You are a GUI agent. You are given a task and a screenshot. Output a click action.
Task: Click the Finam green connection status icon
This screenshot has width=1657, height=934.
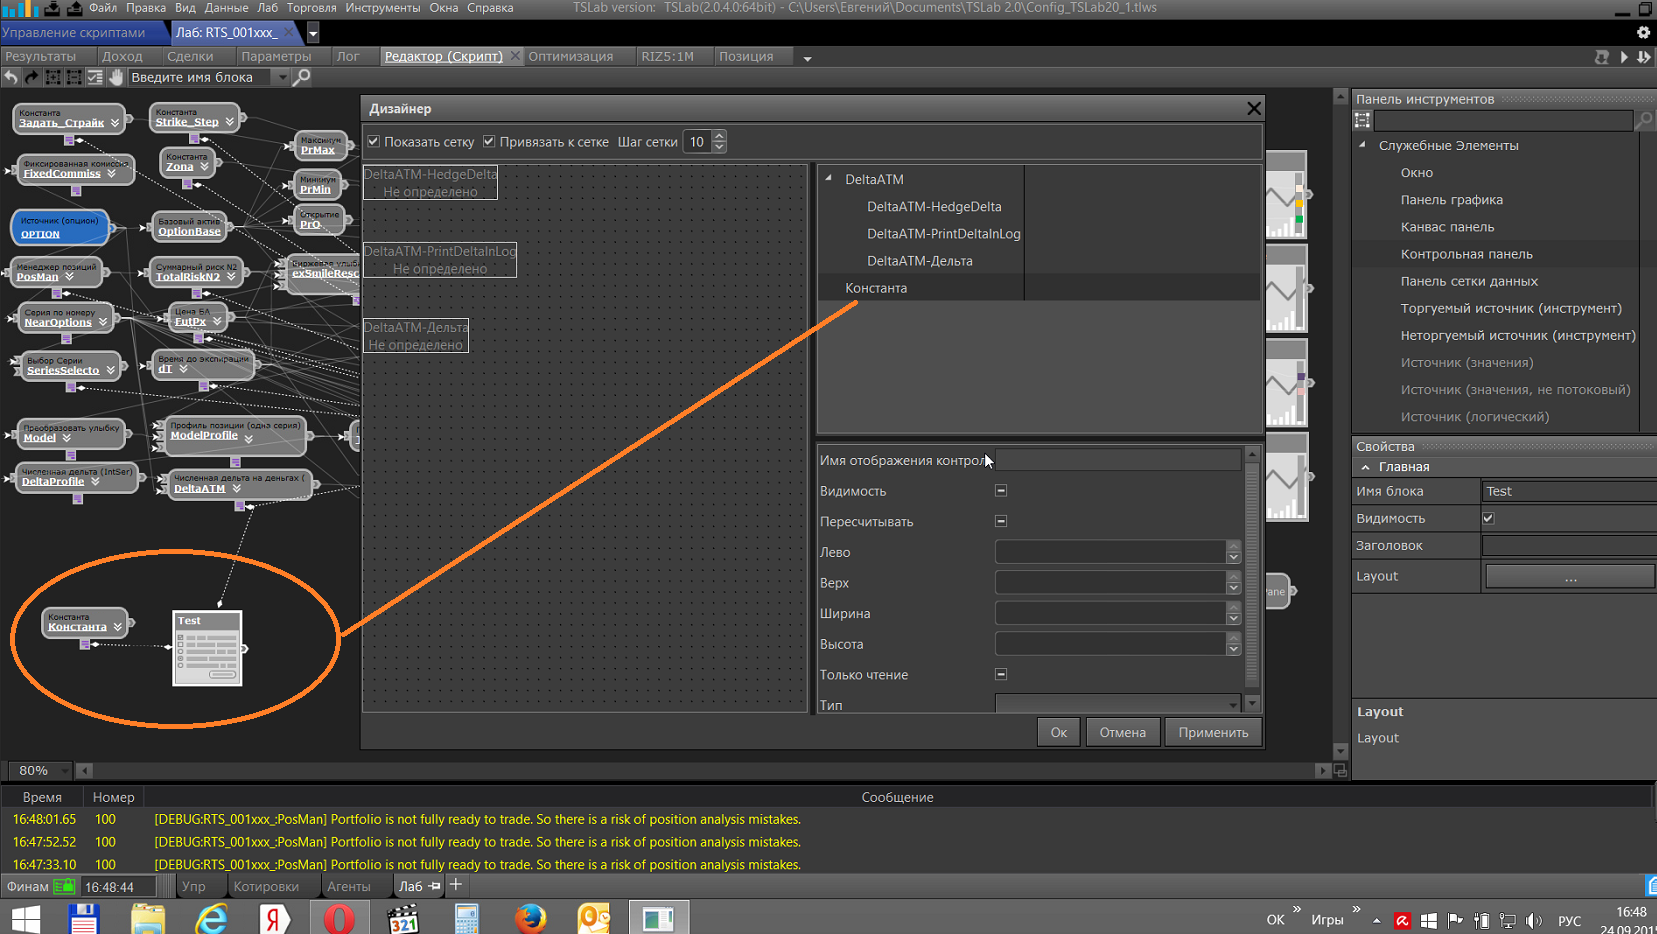click(64, 886)
